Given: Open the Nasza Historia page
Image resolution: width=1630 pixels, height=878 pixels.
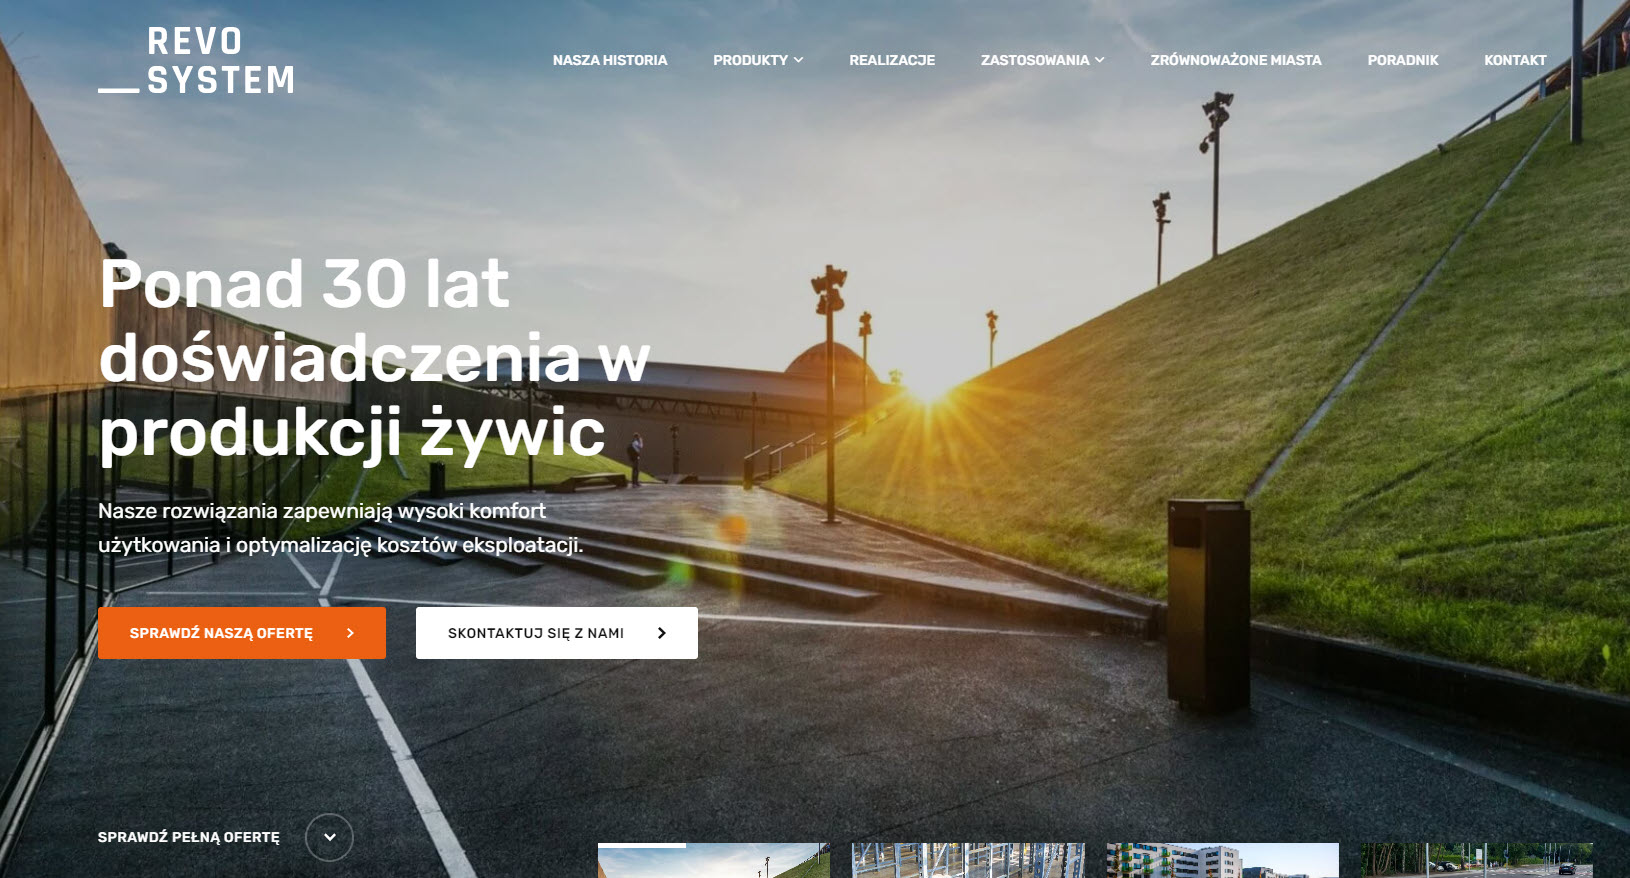Looking at the screenshot, I should point(610,60).
